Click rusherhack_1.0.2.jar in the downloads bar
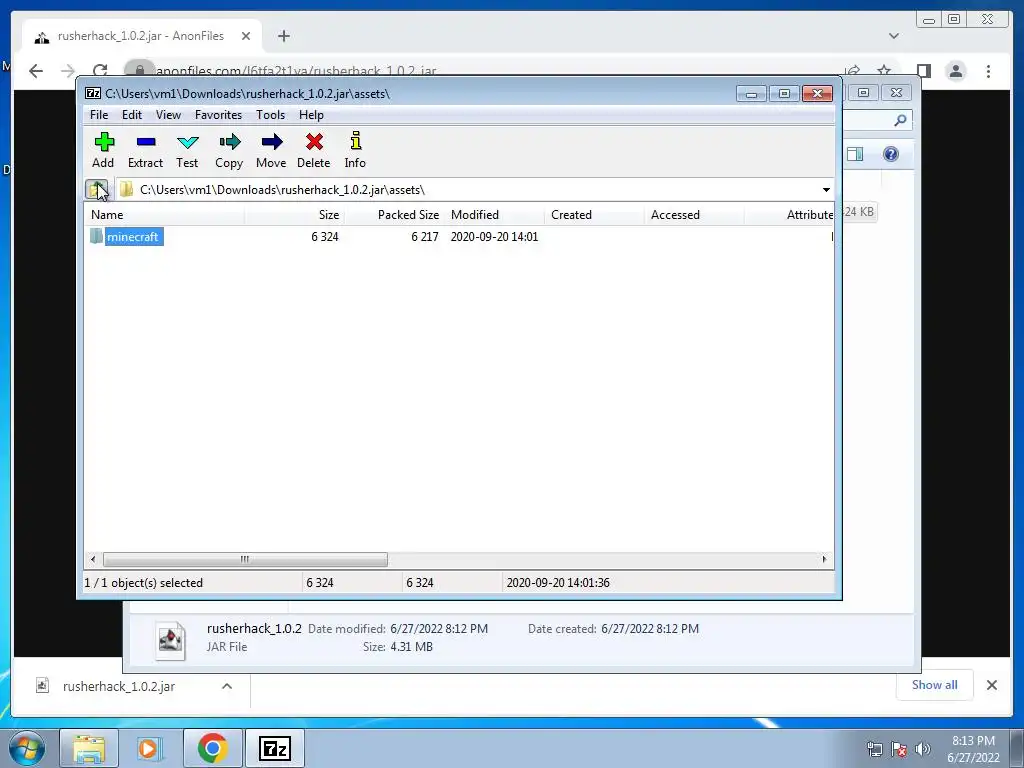 [x=119, y=686]
